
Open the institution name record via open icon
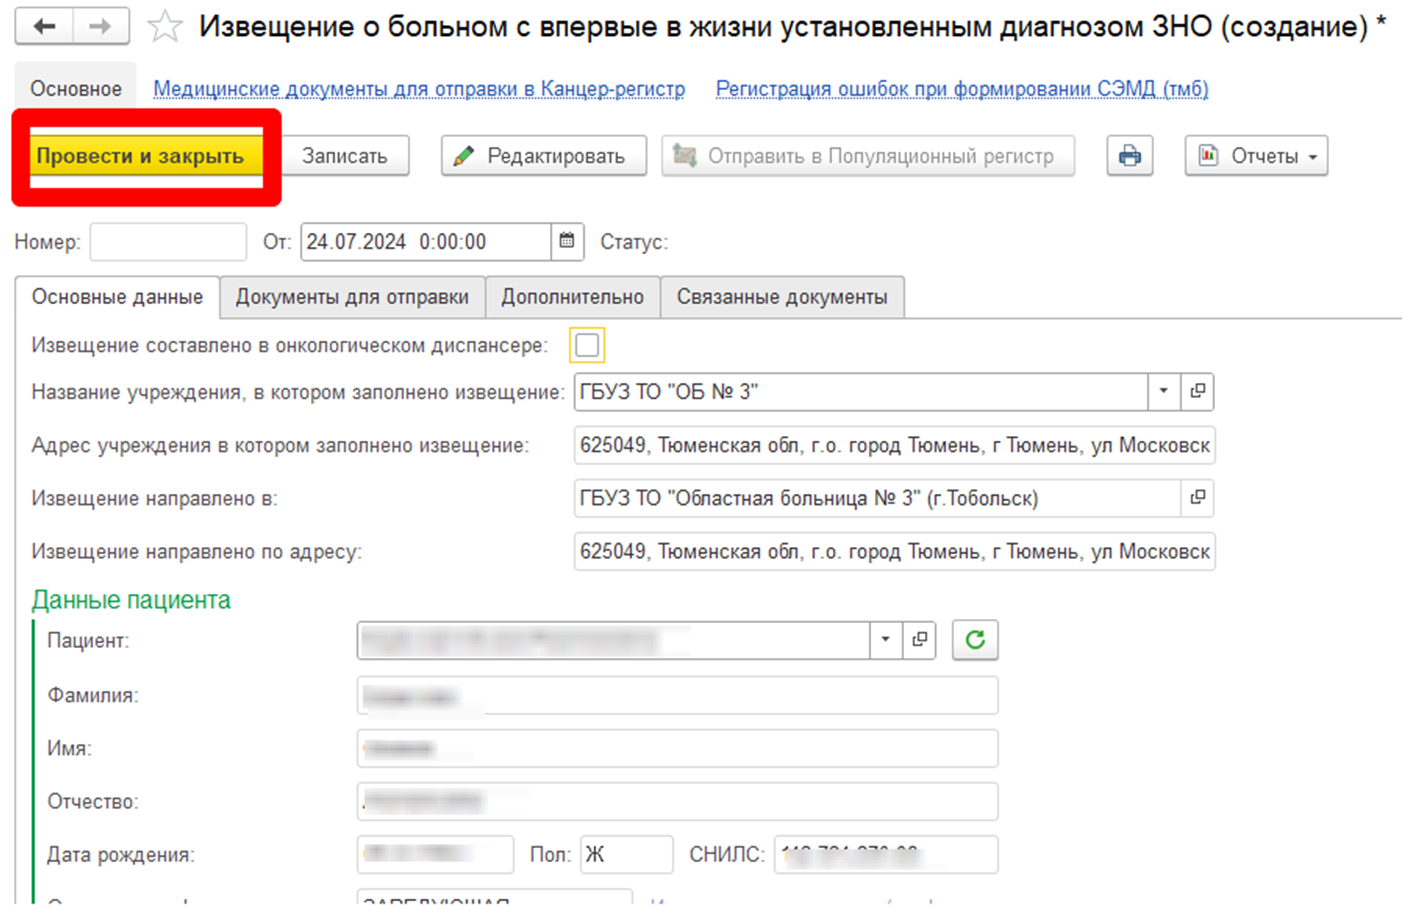1197,392
